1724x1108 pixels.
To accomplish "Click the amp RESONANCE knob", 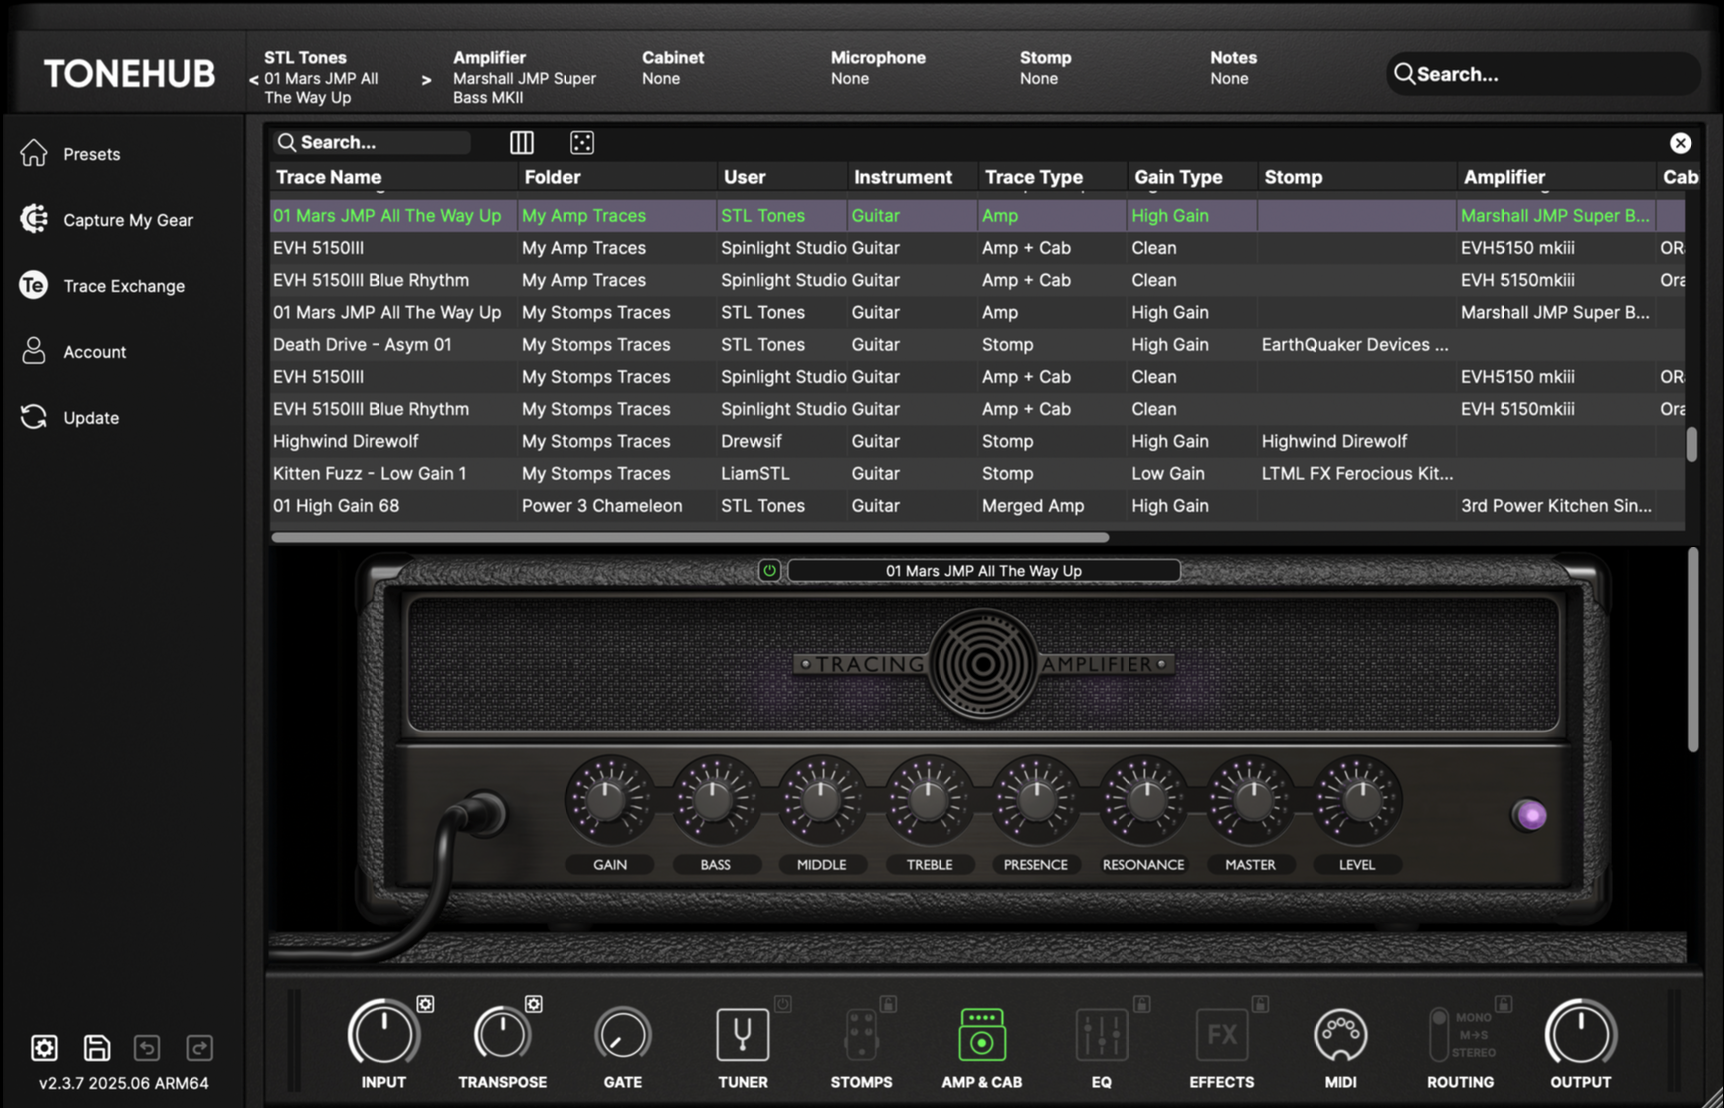I will pyautogui.click(x=1143, y=800).
